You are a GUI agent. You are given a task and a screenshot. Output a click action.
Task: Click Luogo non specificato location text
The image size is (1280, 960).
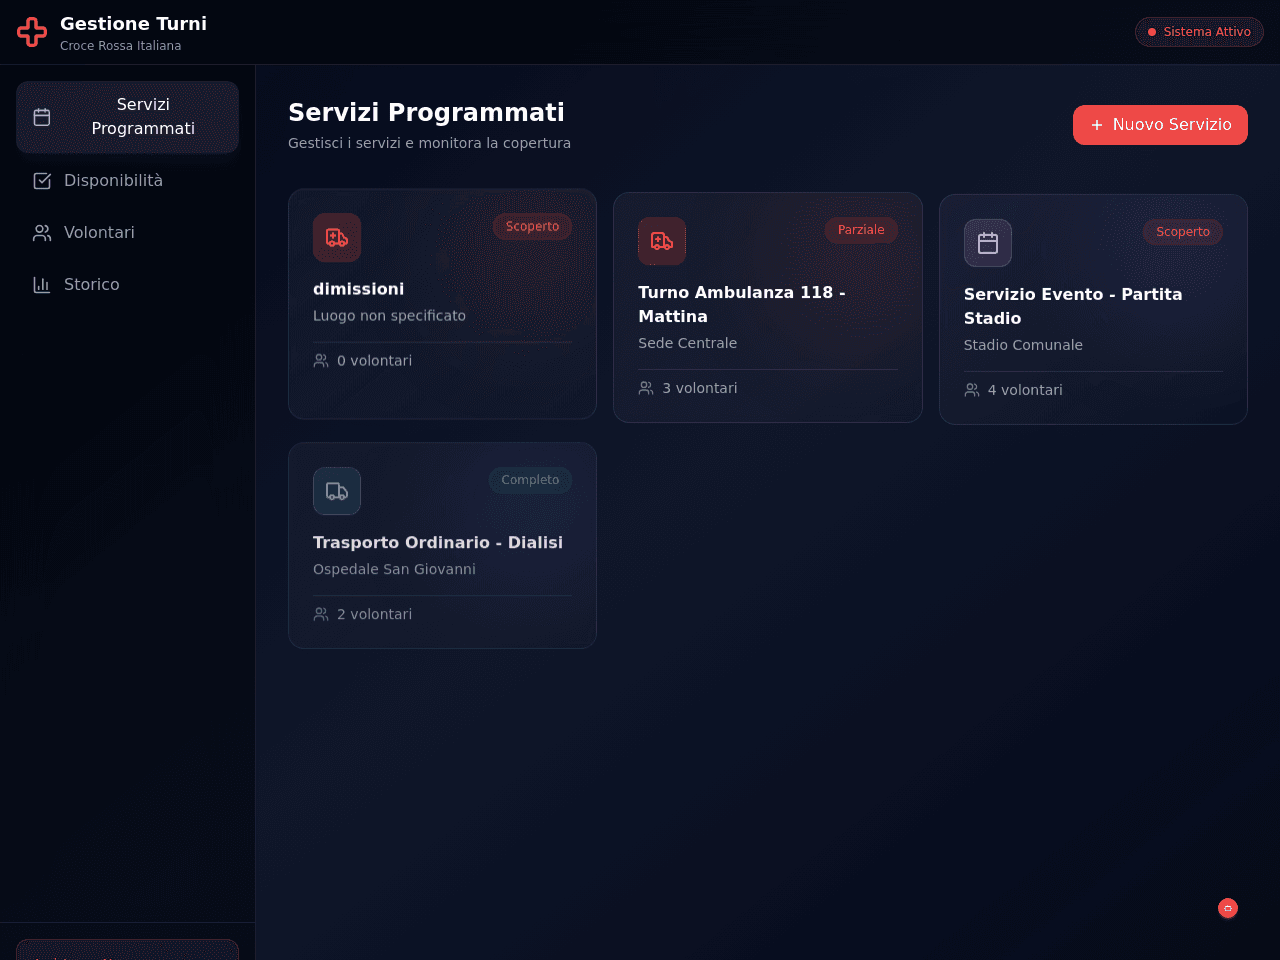point(389,316)
